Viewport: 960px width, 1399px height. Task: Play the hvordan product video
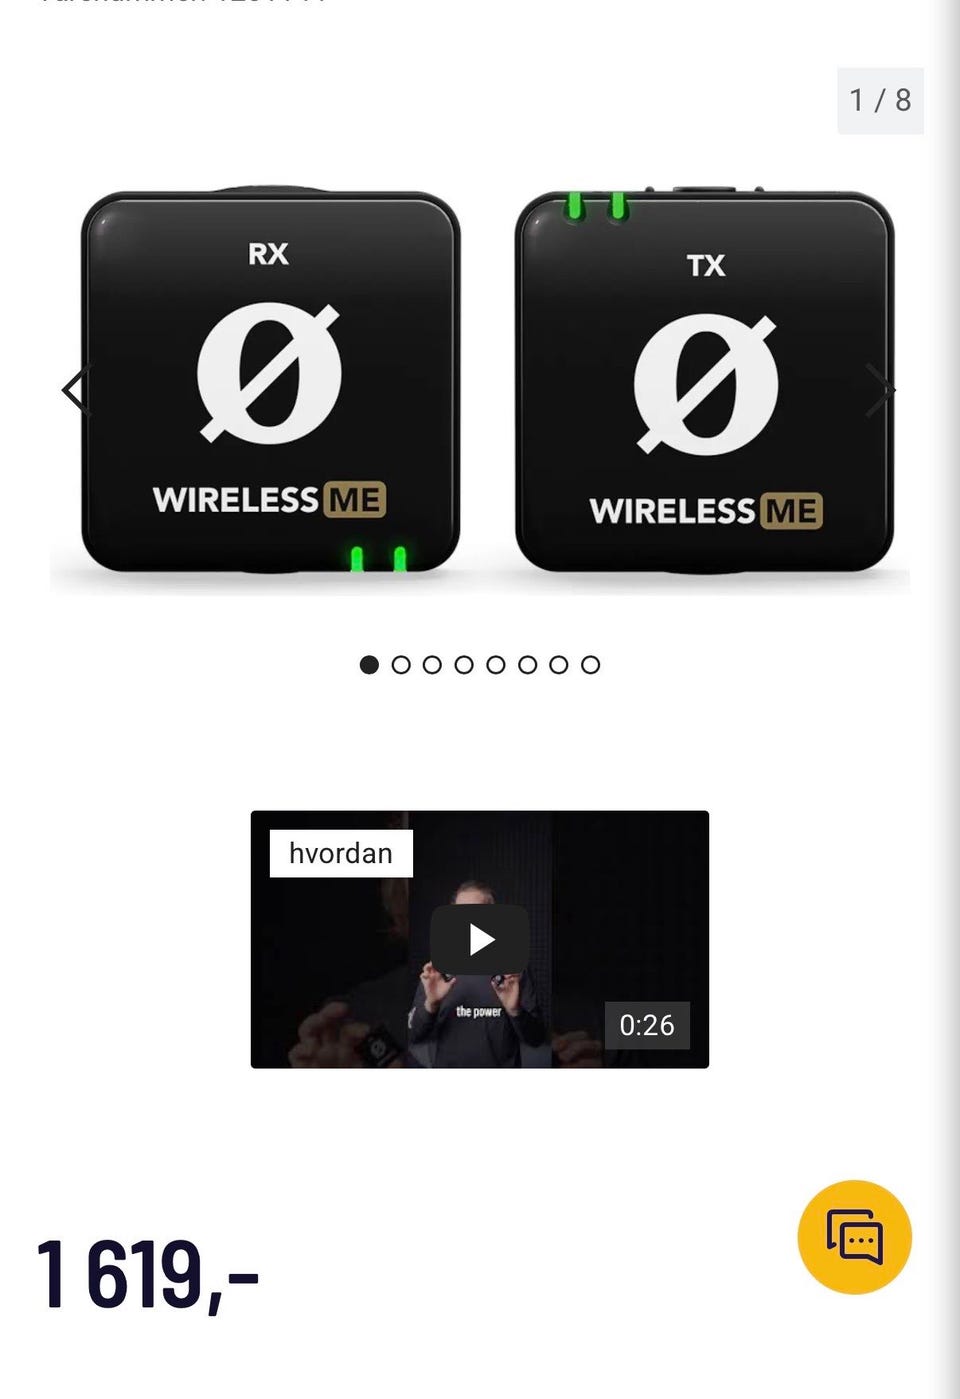pos(480,939)
